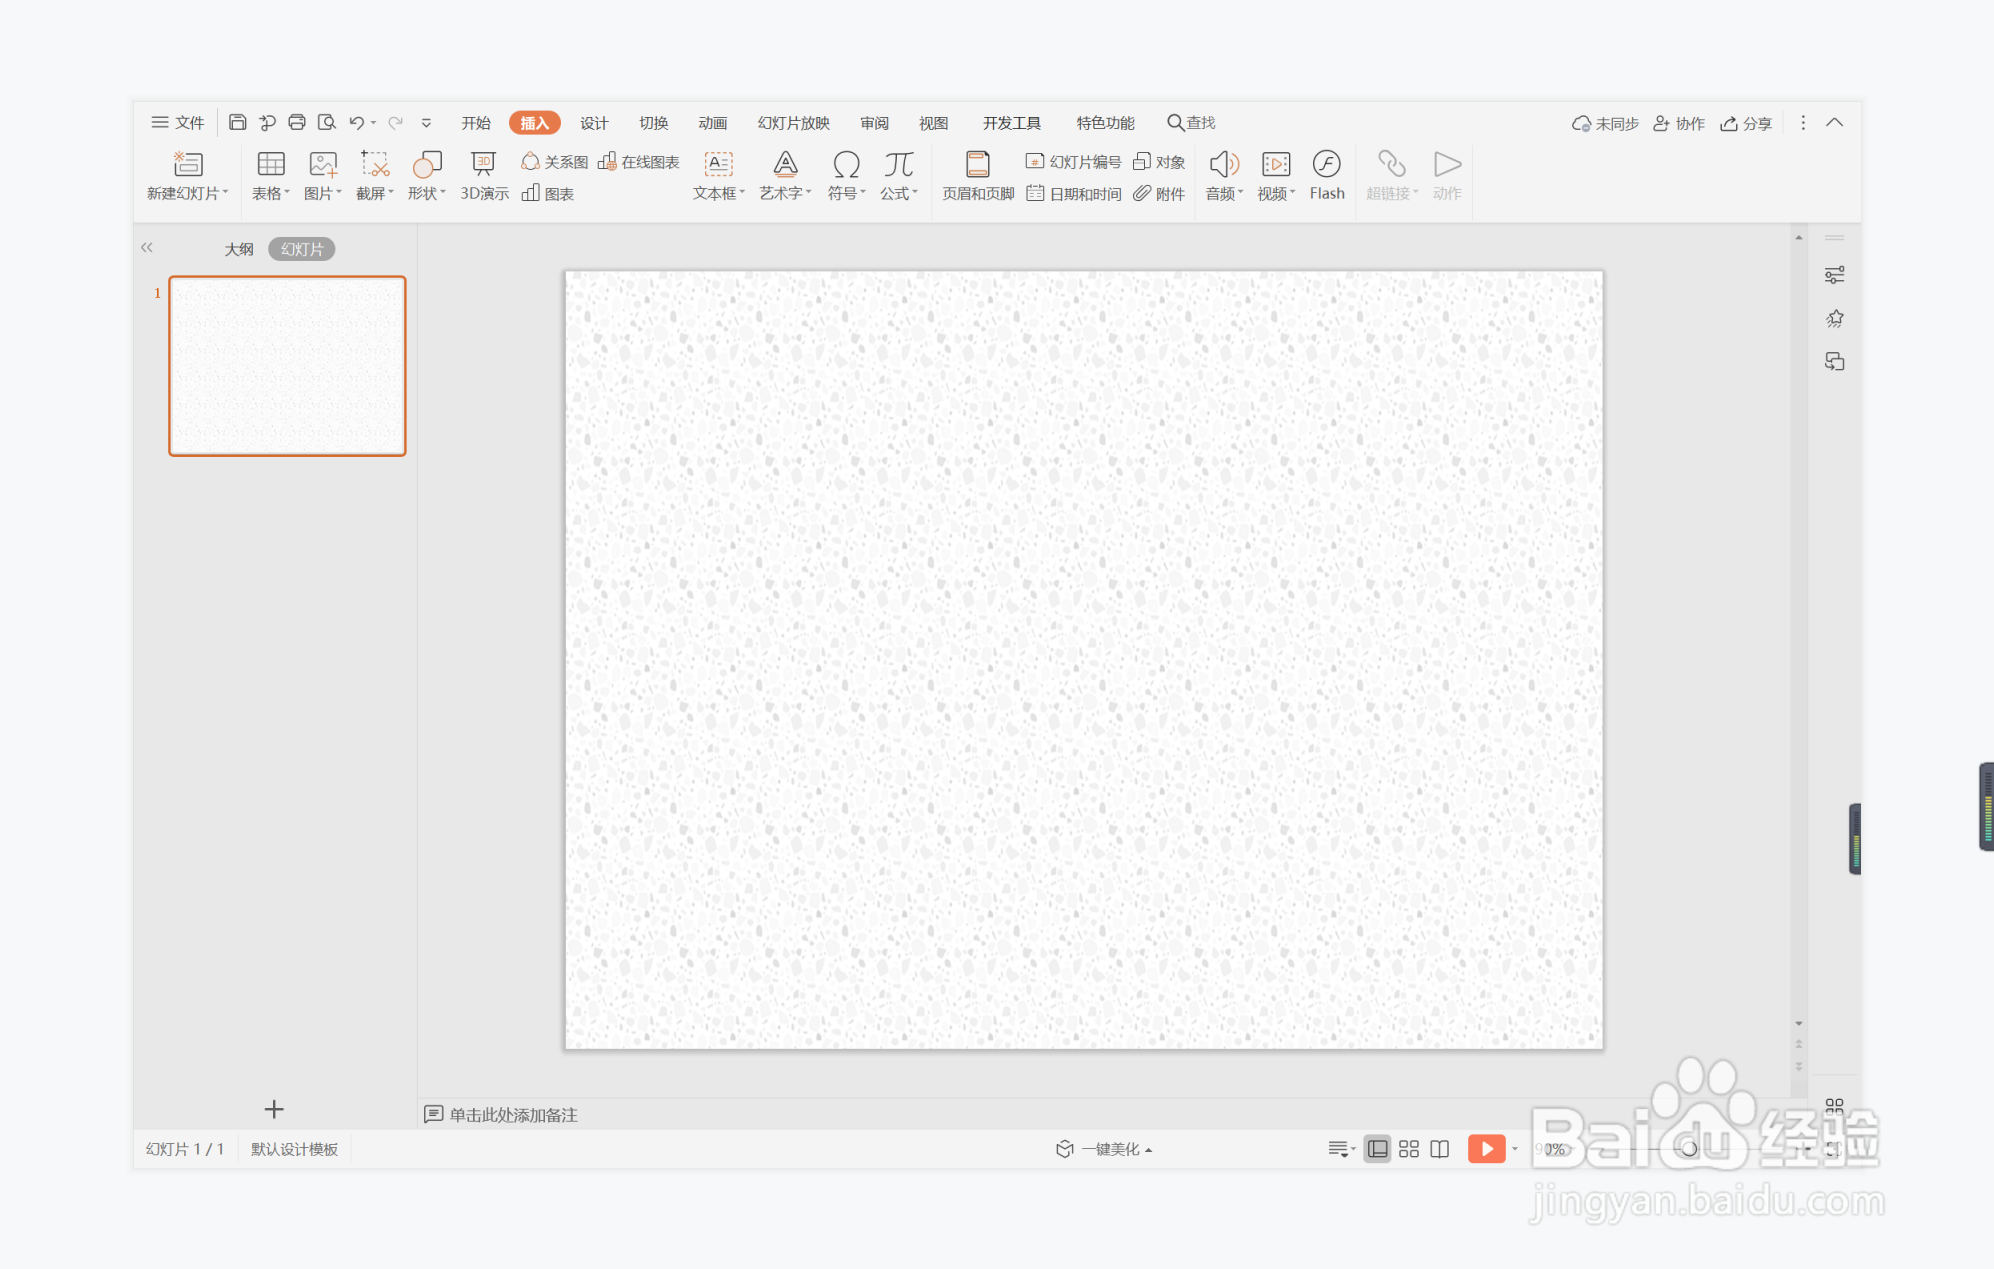Click 单击此处添加备注 to add notes
Screen dimensions: 1994x1269
[x=512, y=1114]
